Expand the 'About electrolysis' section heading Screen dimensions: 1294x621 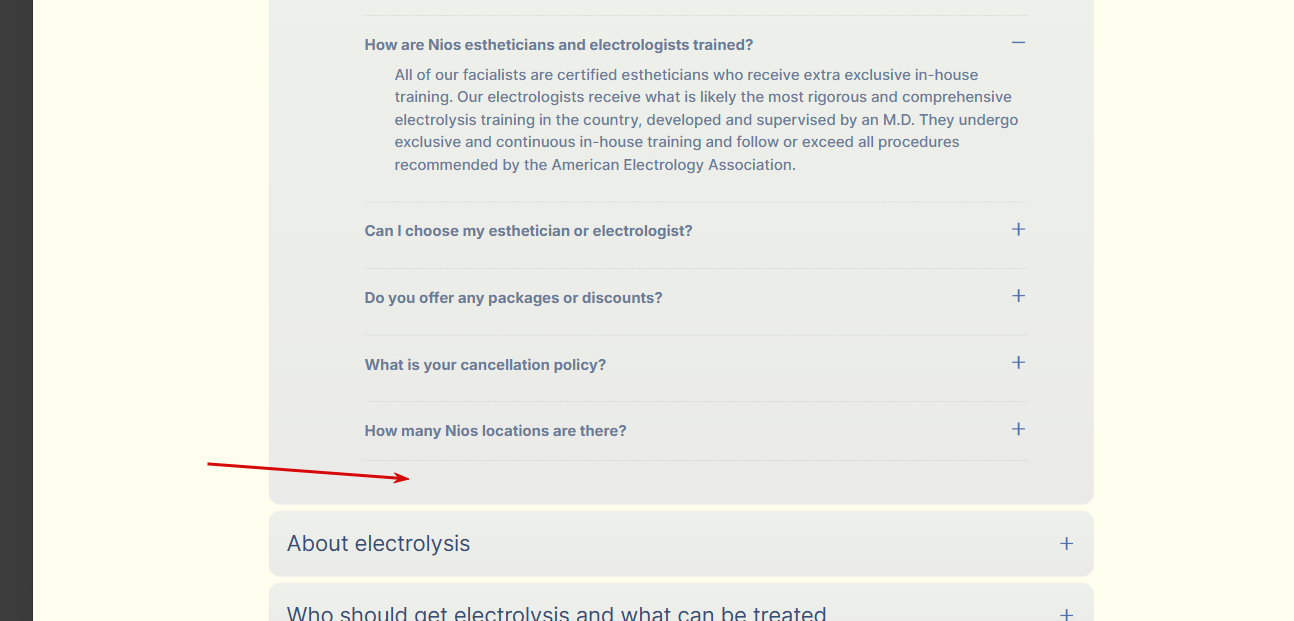coord(378,544)
